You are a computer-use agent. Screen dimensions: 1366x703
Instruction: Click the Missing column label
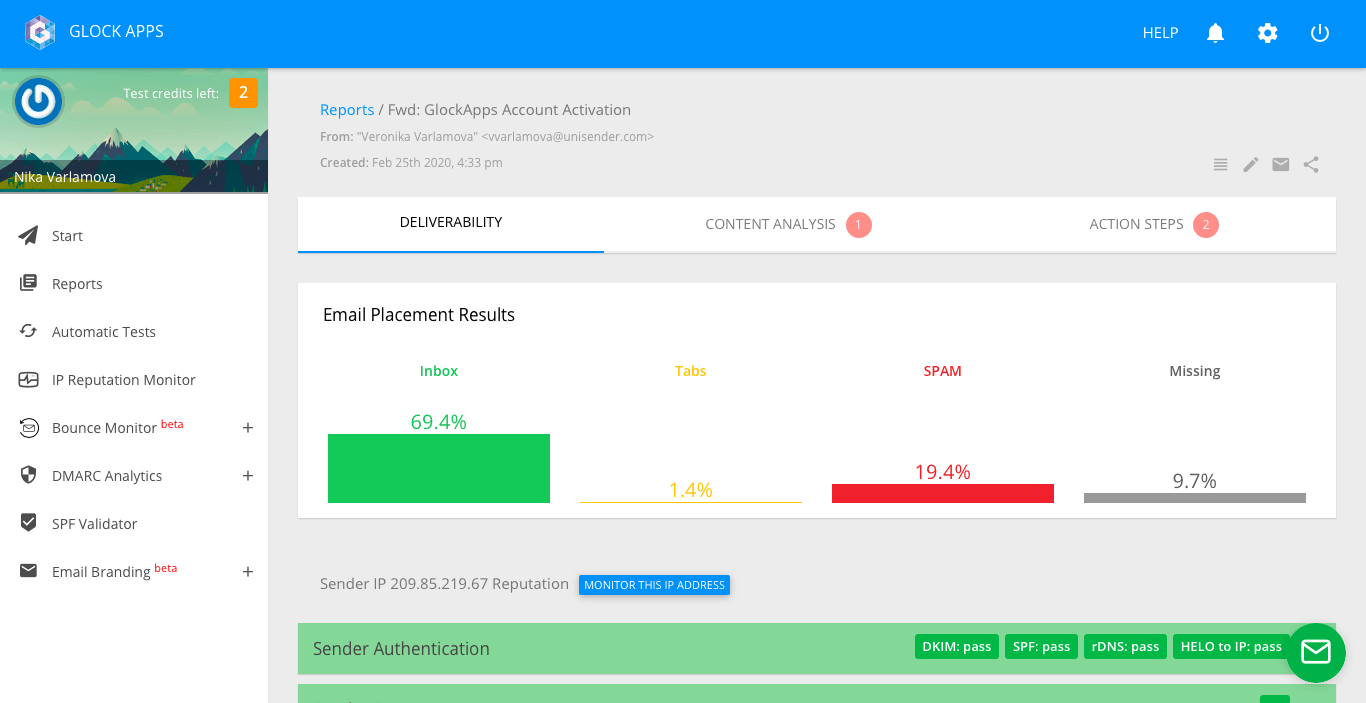click(x=1195, y=371)
